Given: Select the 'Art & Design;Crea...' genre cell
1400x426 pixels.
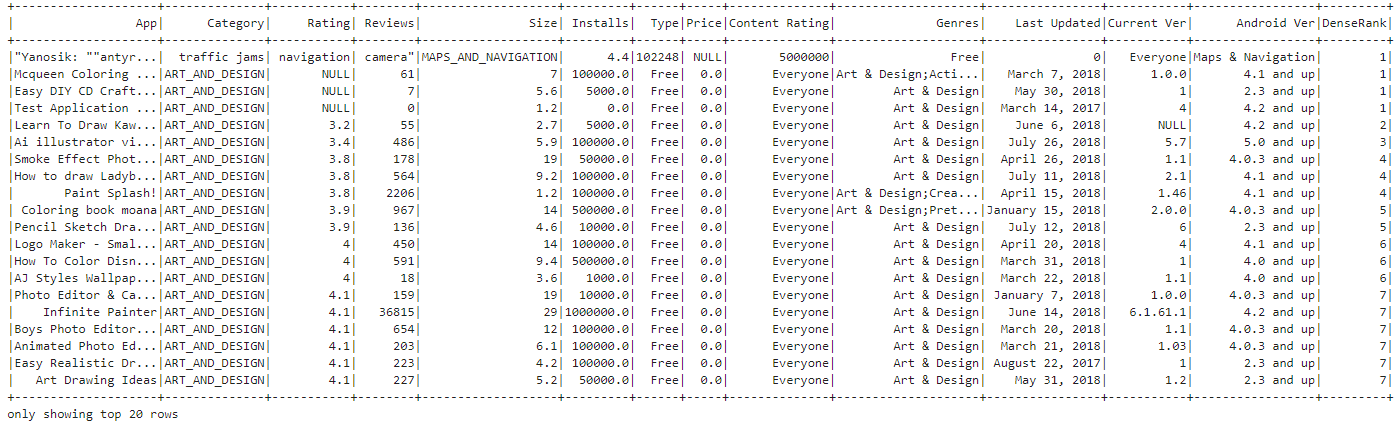Looking at the screenshot, I should point(908,193).
